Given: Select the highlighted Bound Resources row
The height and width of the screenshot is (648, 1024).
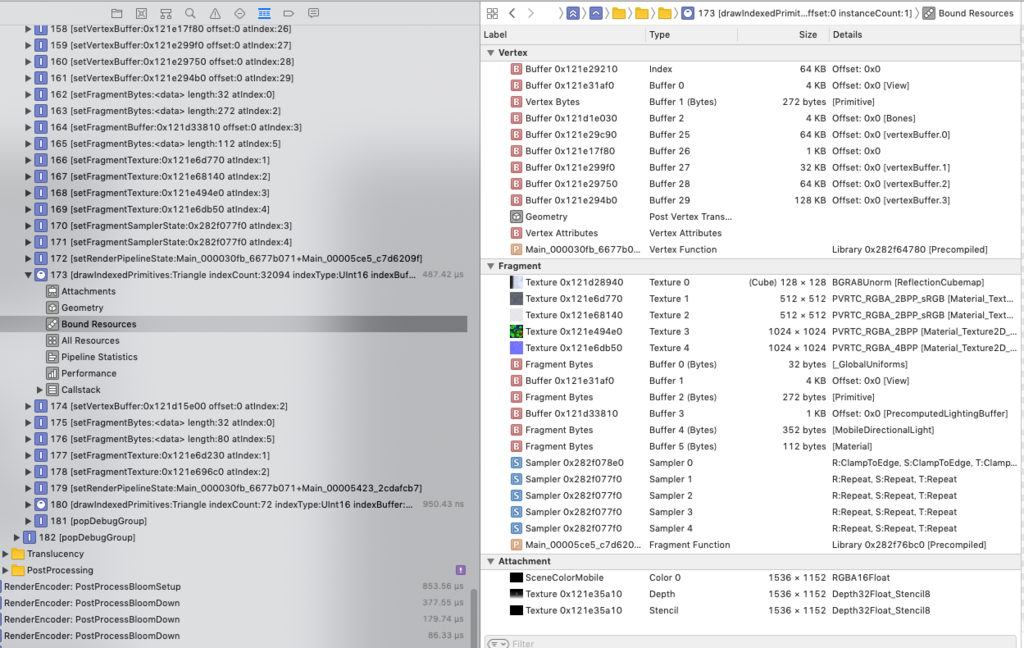Looking at the screenshot, I should (x=234, y=324).
